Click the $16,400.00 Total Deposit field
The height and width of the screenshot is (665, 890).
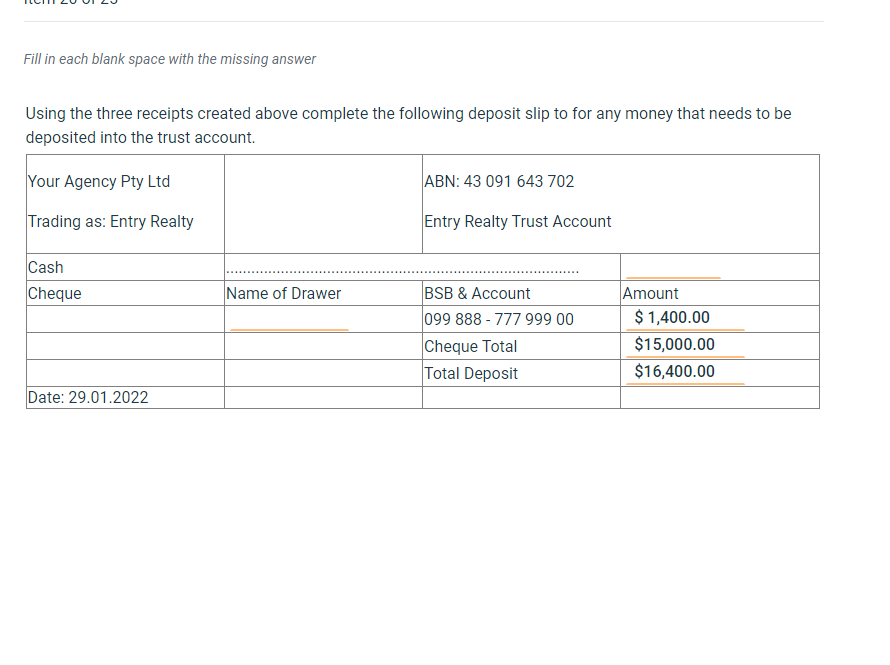685,372
